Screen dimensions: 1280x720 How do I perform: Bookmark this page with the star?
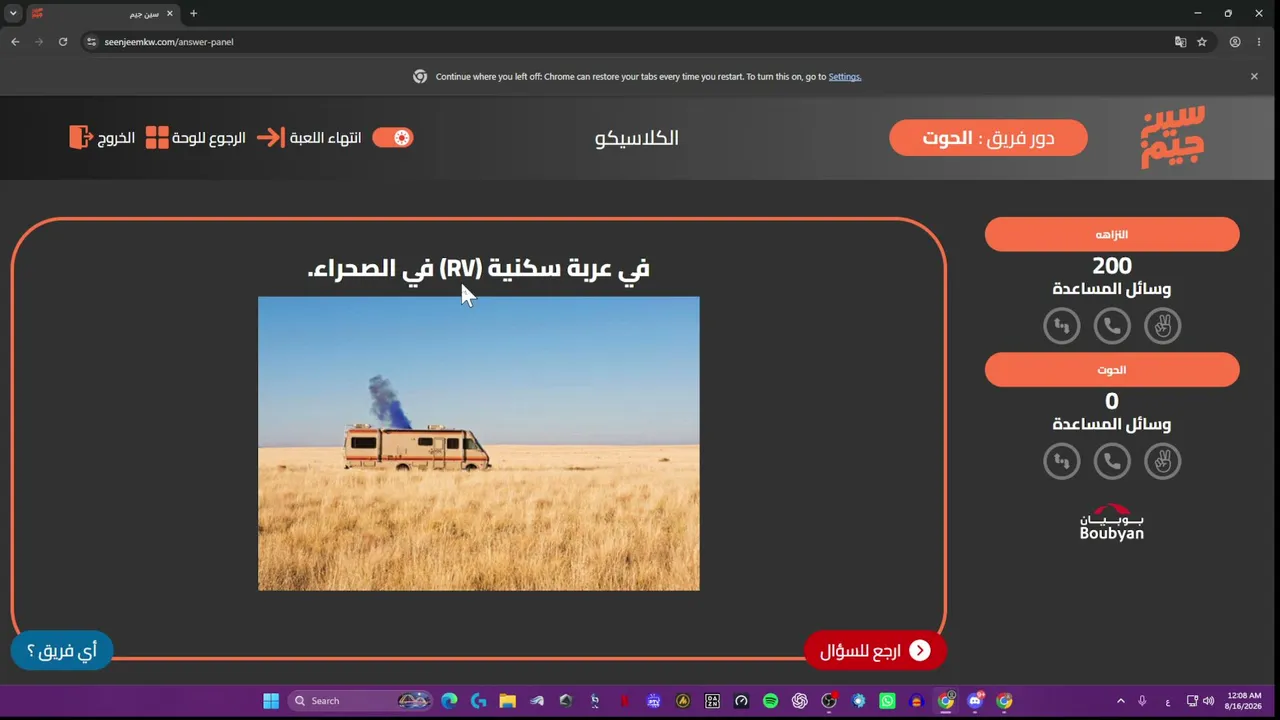[x=1202, y=42]
